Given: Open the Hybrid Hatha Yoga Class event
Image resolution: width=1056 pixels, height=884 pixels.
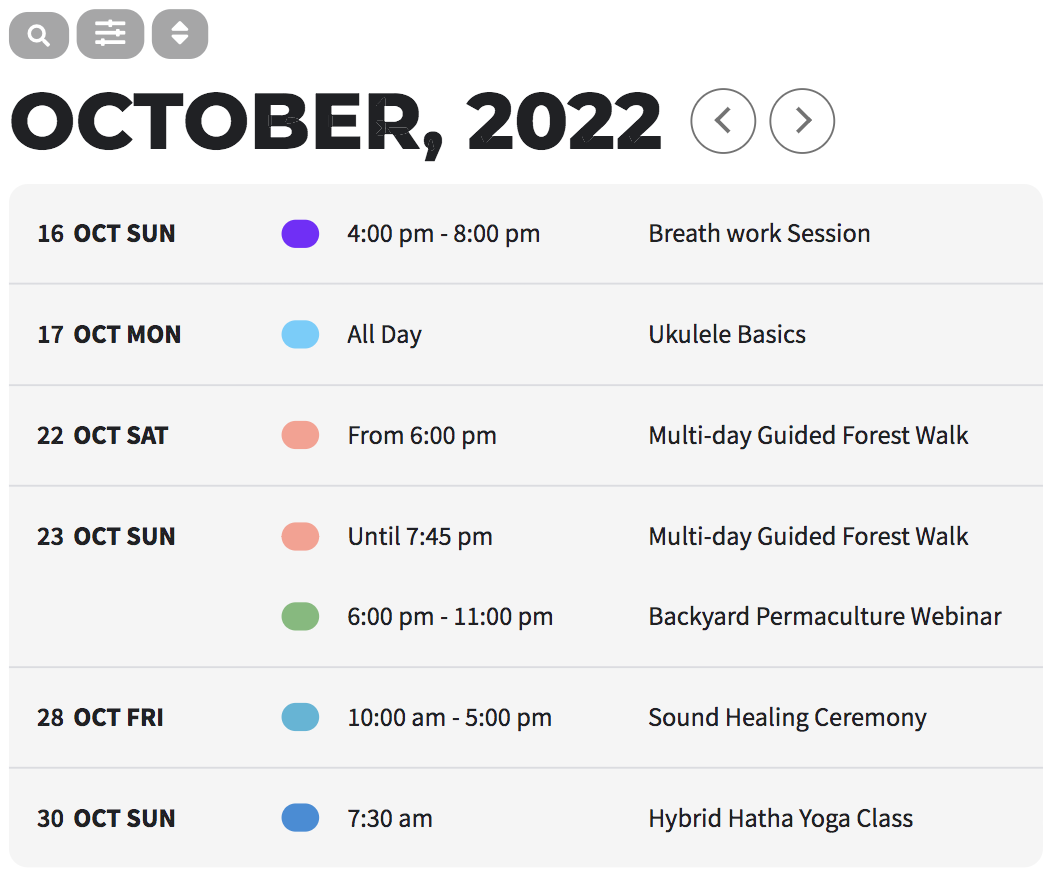Looking at the screenshot, I should 780,818.
